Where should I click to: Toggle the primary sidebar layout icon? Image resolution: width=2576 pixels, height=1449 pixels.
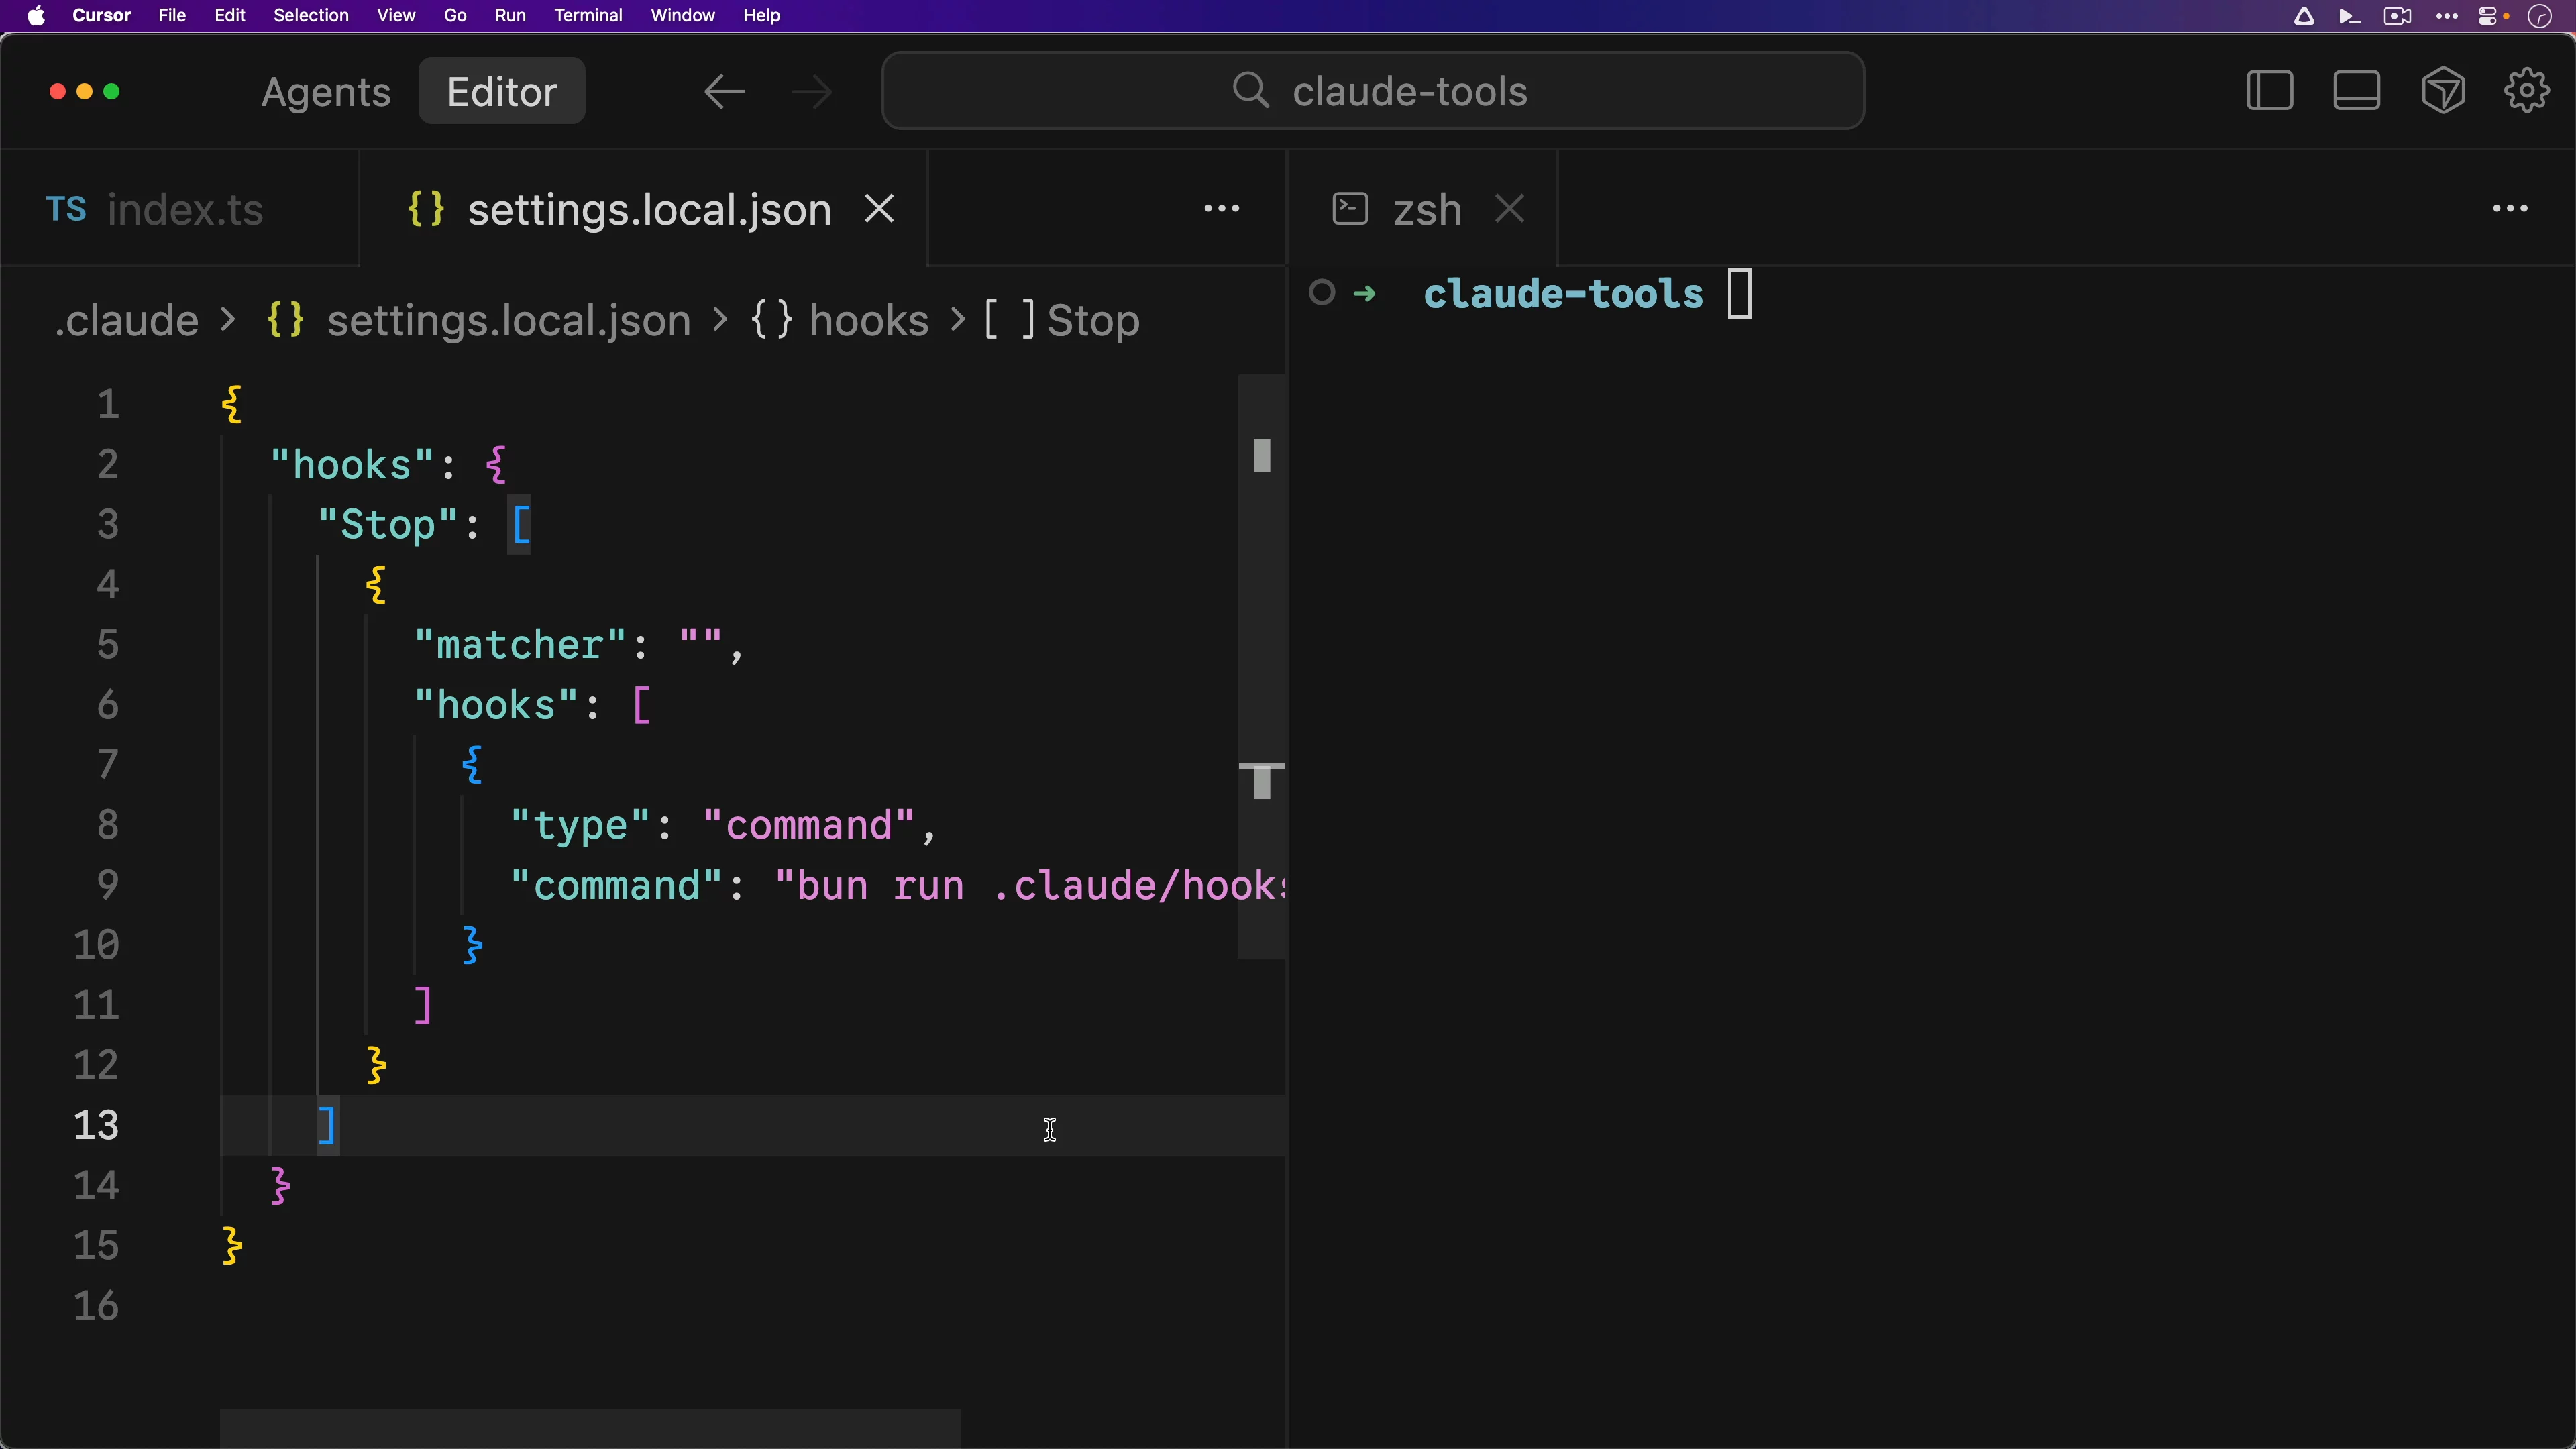(2269, 91)
